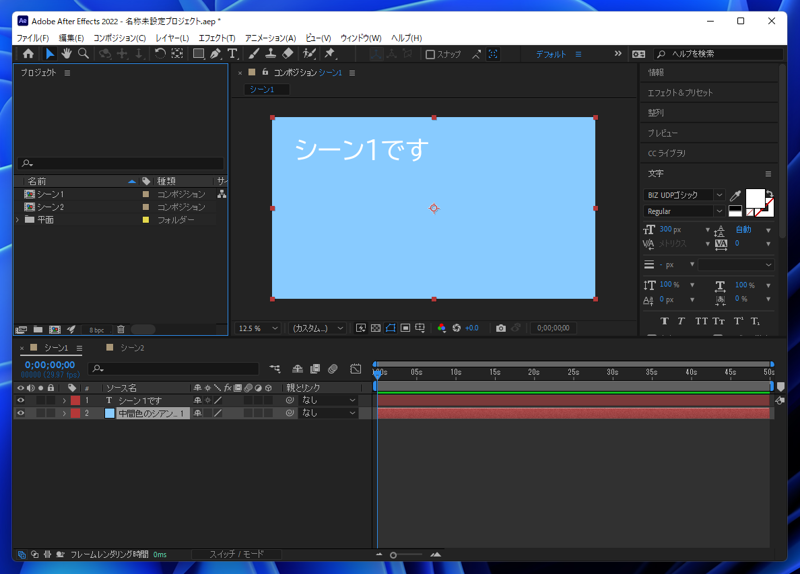Click the Home icon in the toolbar
Screen dimensions: 800x574
point(28,54)
